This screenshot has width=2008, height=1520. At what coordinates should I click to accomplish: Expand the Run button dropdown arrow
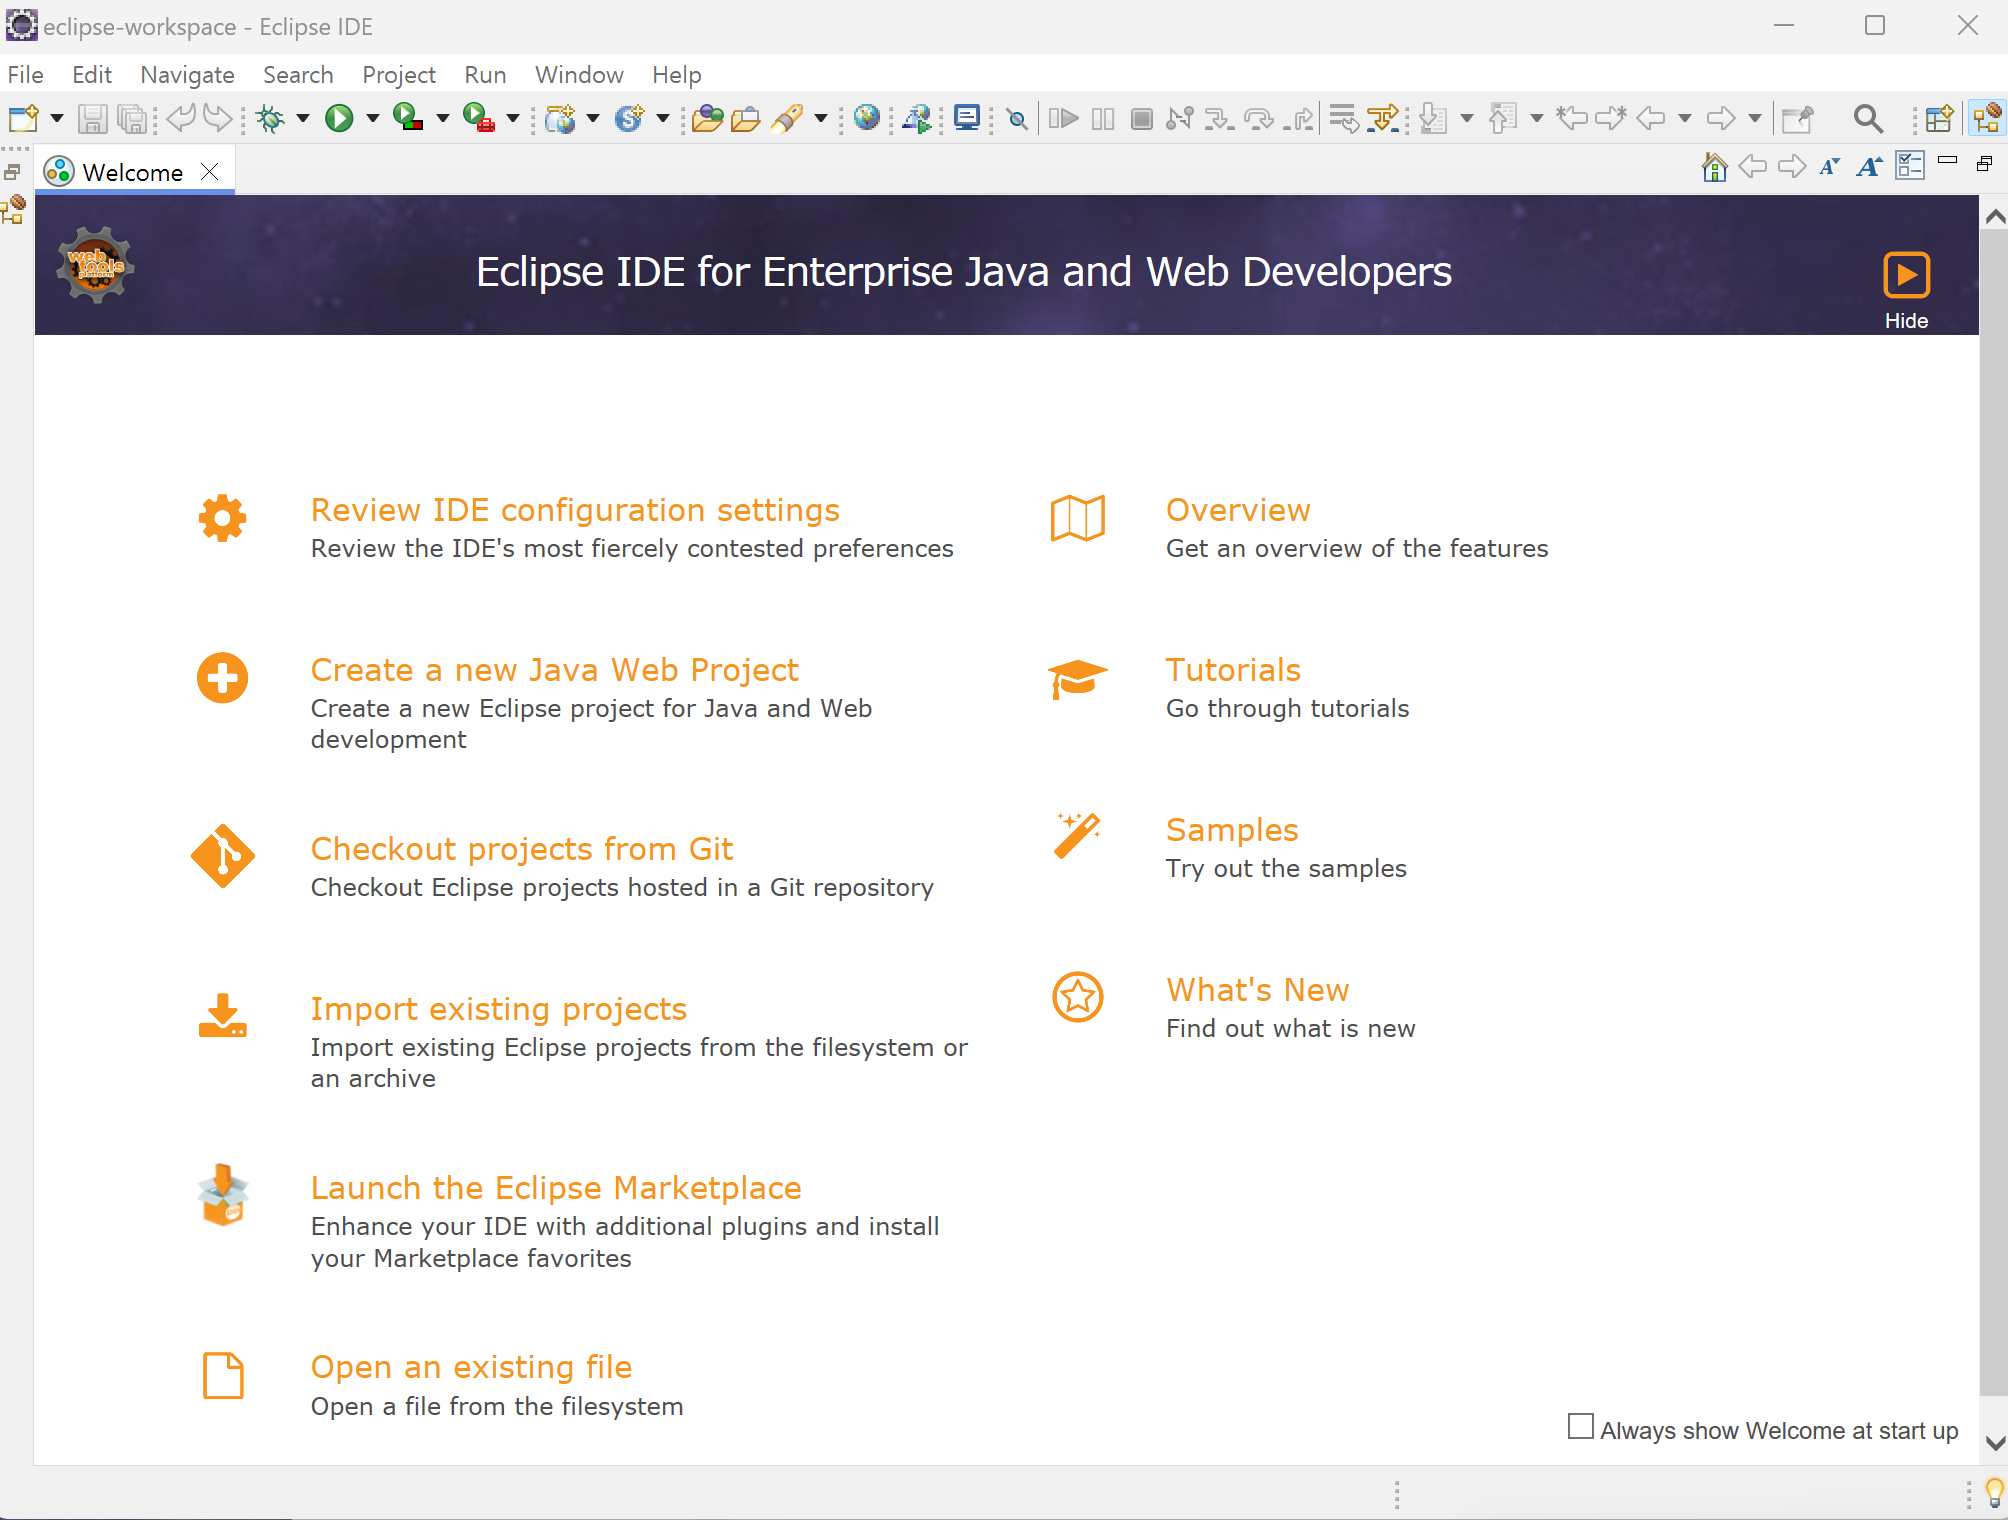(373, 119)
